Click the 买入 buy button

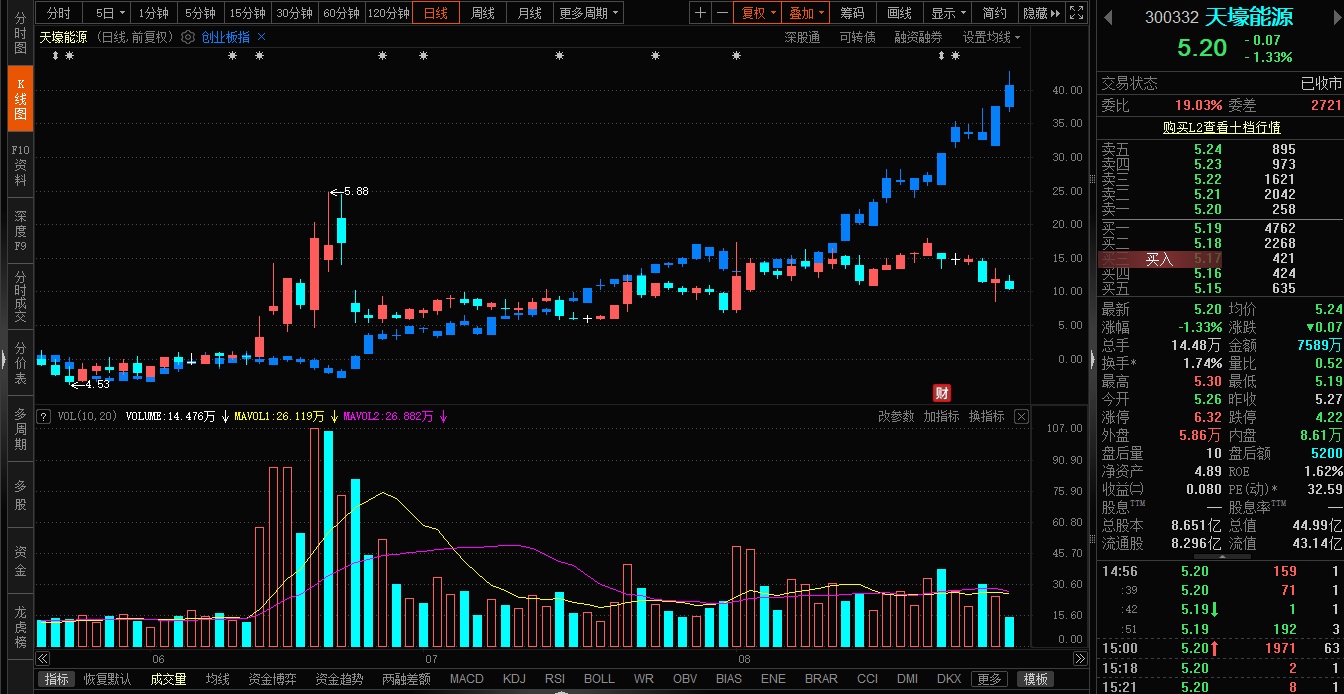coord(1159,259)
